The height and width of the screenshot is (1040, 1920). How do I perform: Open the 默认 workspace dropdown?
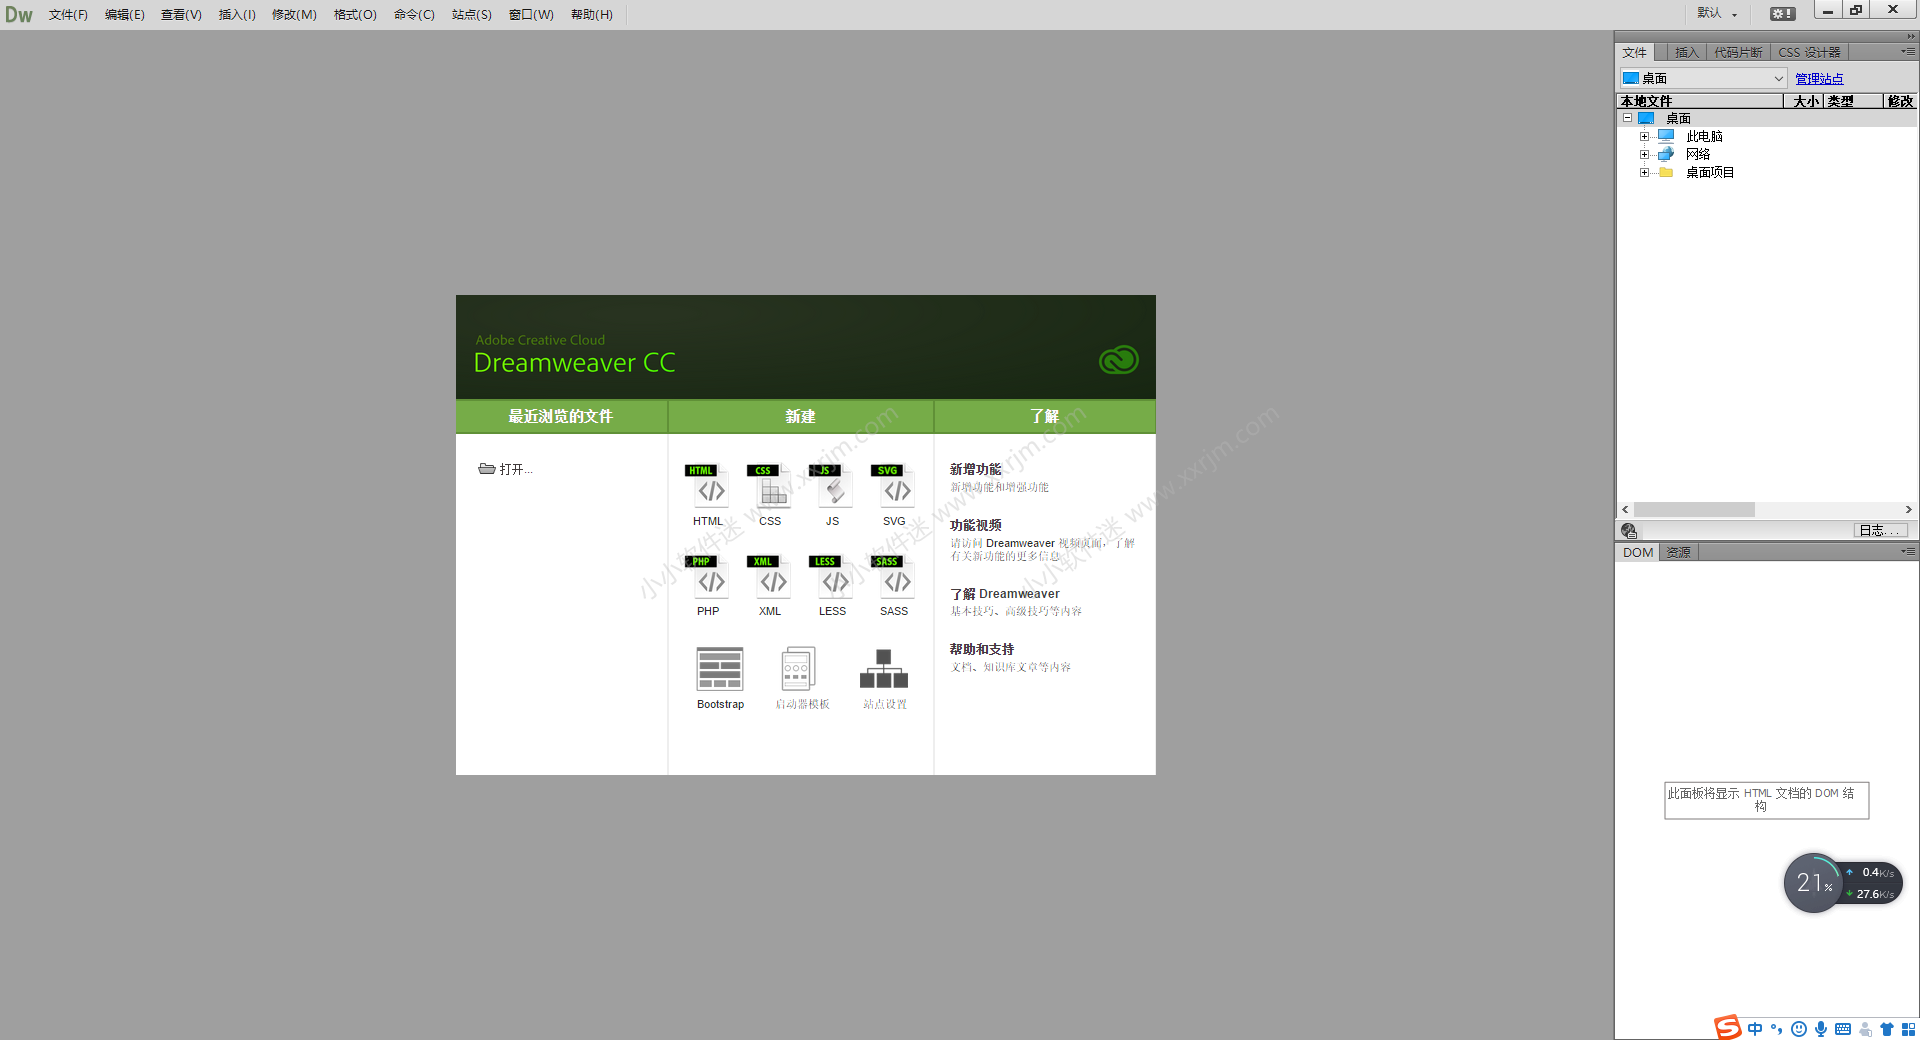click(x=1717, y=13)
